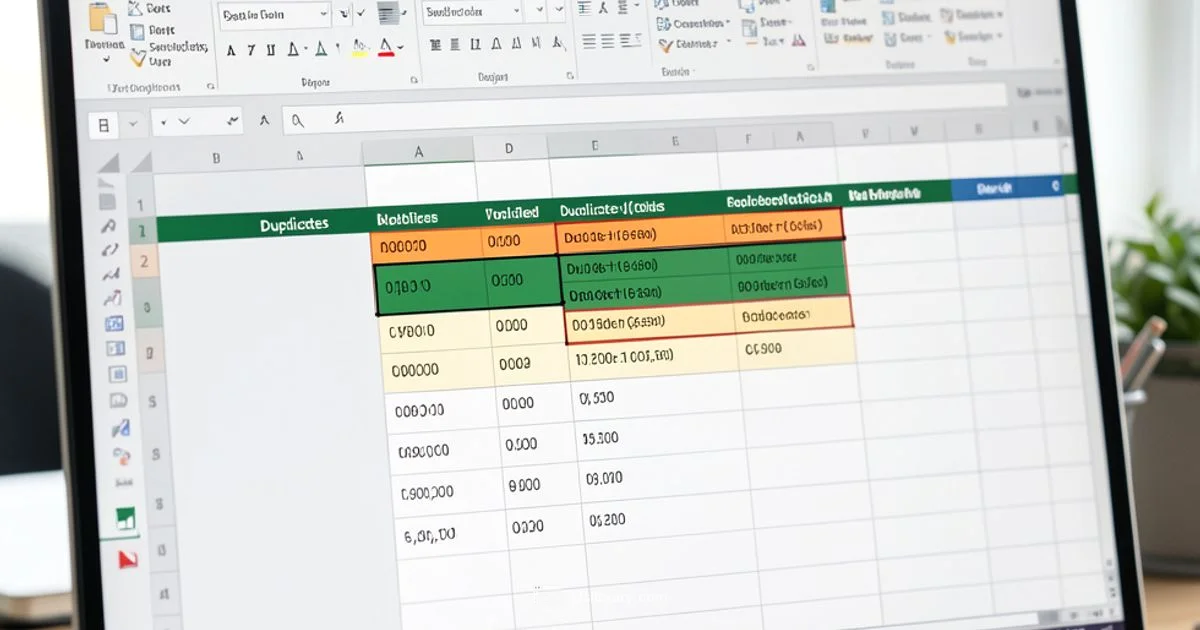1200x630 pixels.
Task: Expand the Name Box dropdown arrow
Action: (x=133, y=122)
